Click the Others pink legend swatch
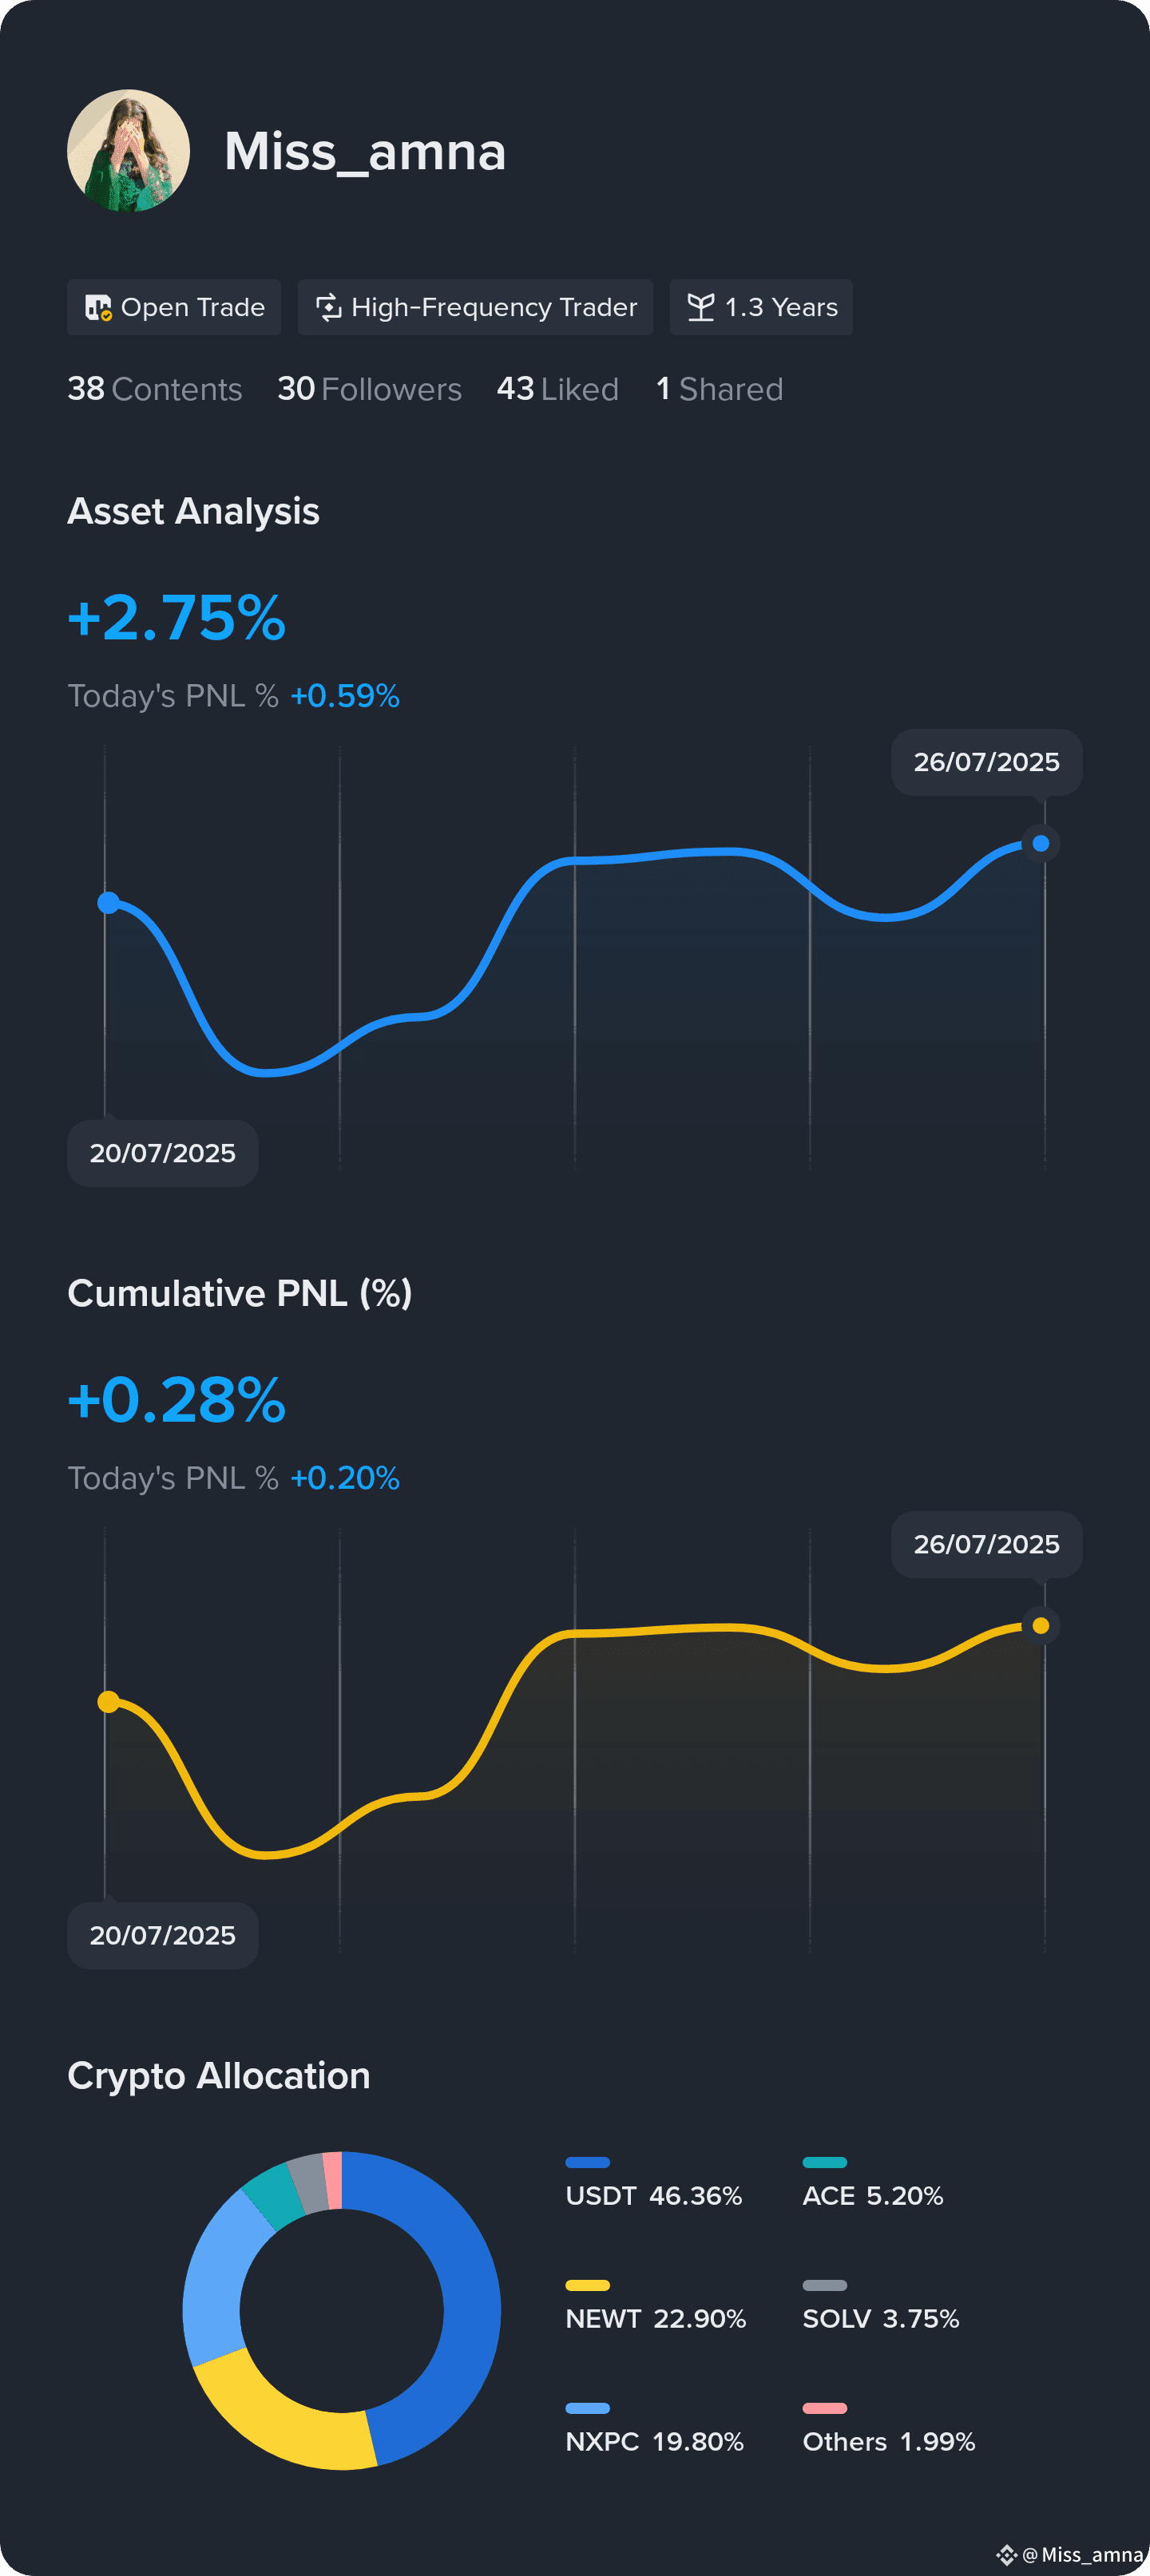 [824, 2408]
